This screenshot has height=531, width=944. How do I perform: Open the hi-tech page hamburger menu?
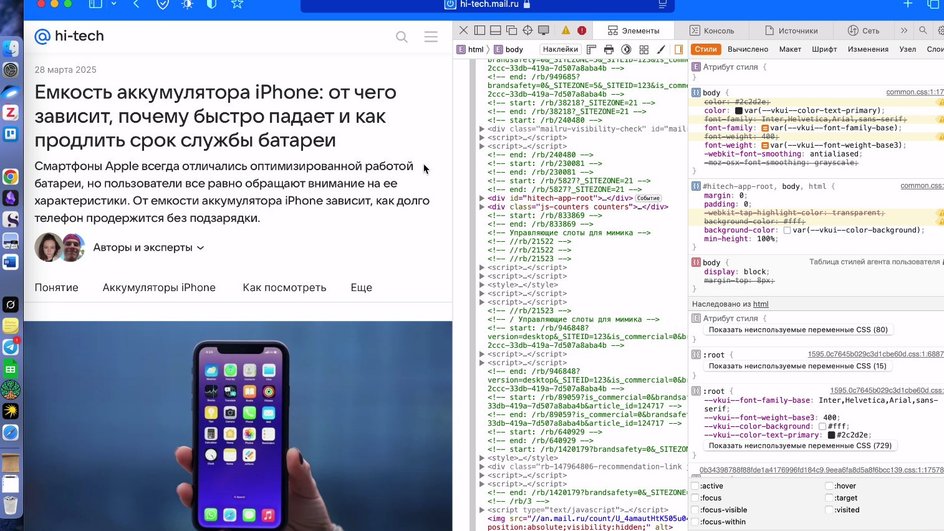coord(431,37)
